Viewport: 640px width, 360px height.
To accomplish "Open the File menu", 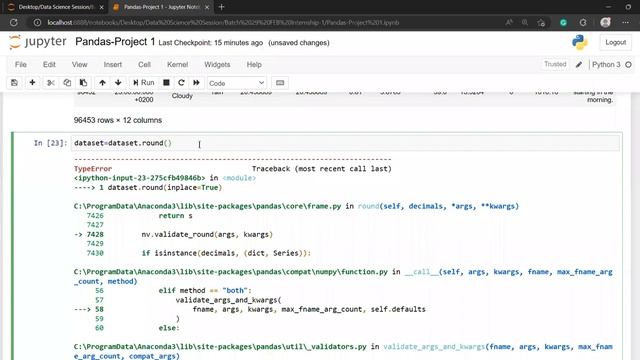I will point(21,64).
